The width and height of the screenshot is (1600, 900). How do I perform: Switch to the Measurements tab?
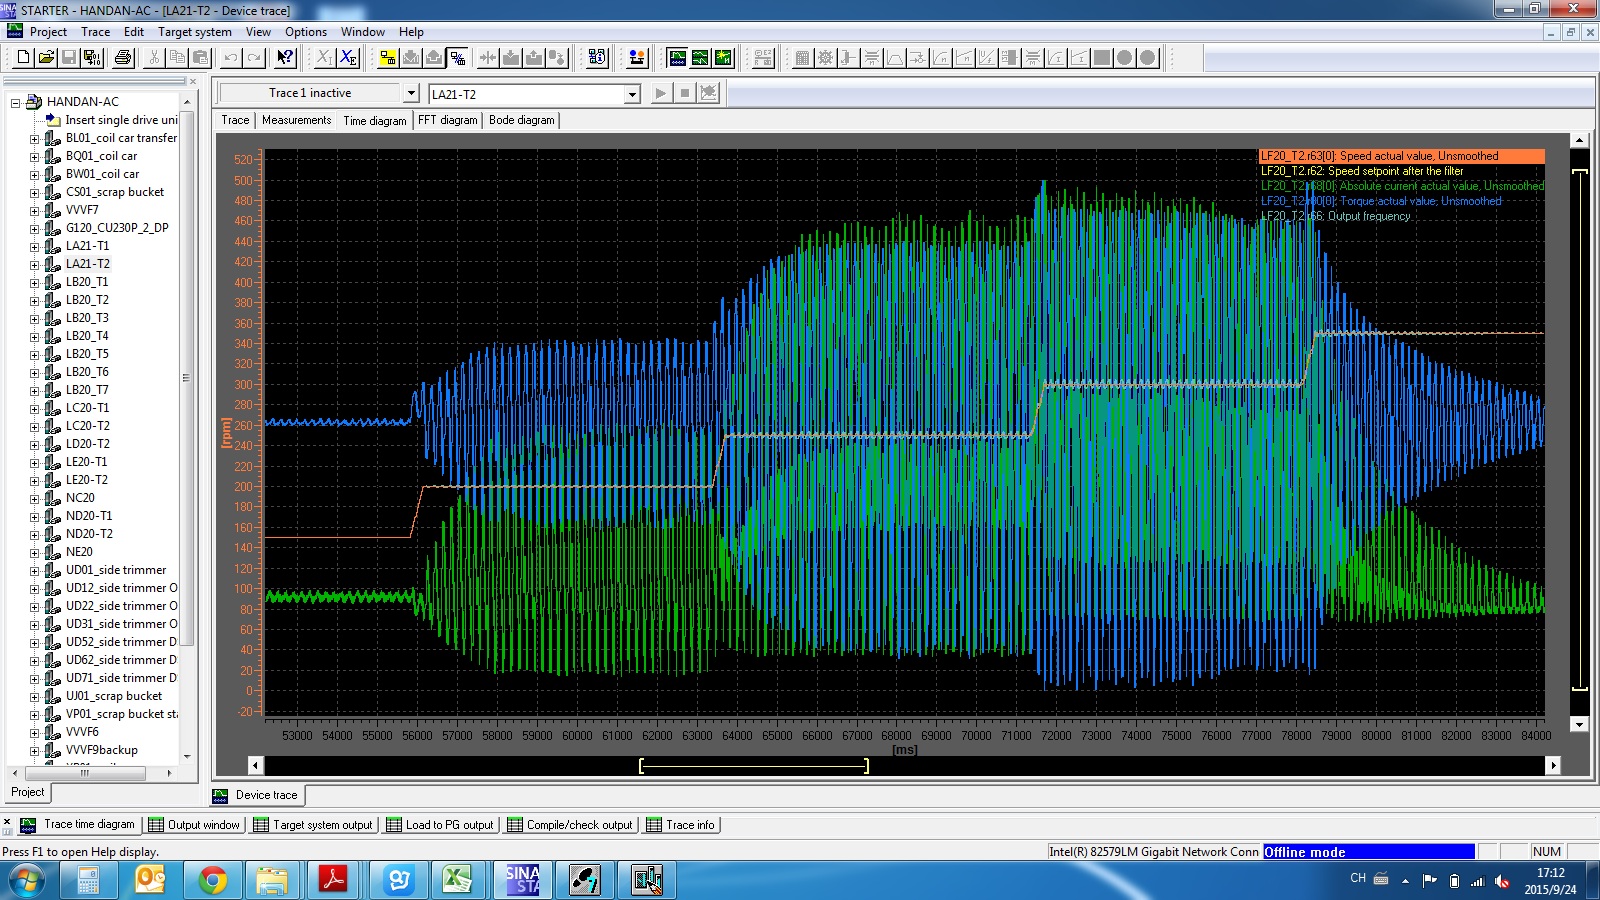(x=296, y=120)
